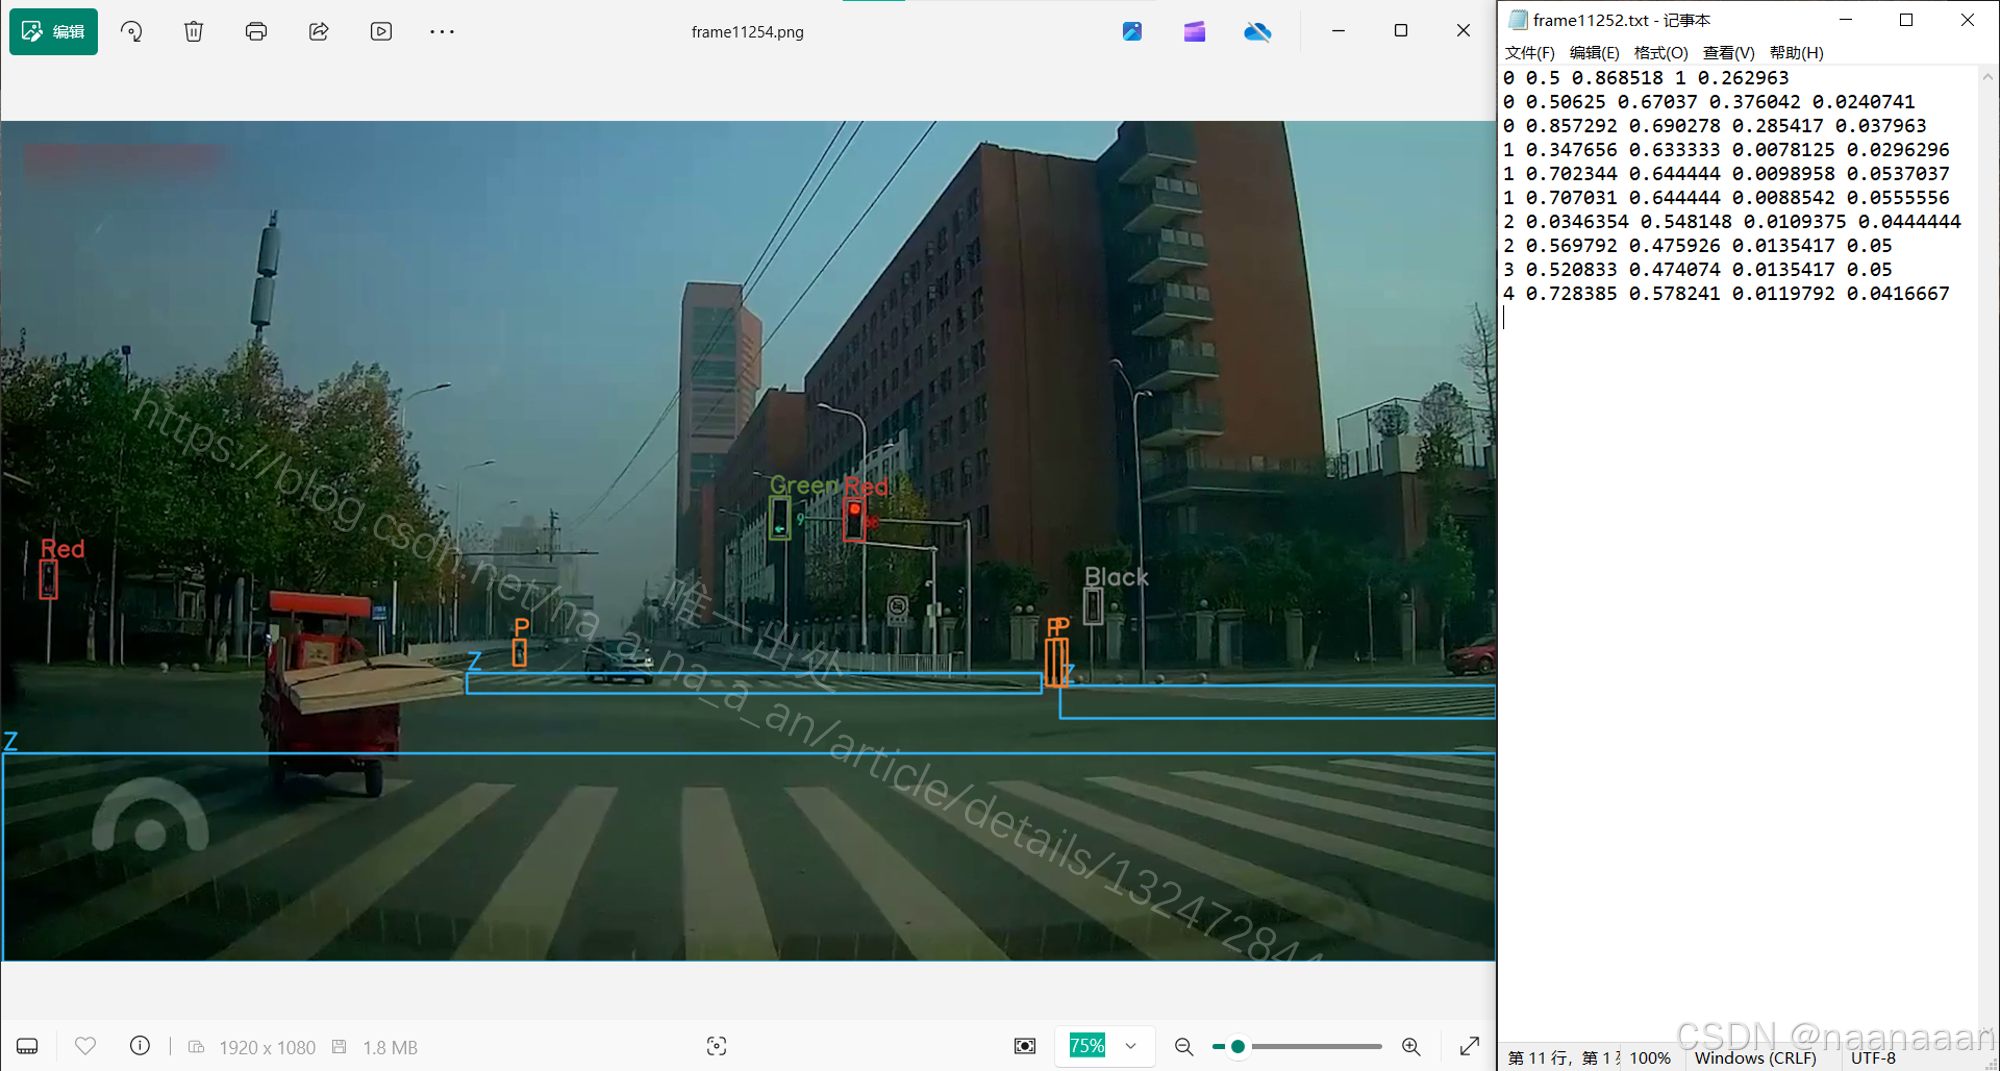Open Notepad 编辑(E) menu

tap(1594, 53)
